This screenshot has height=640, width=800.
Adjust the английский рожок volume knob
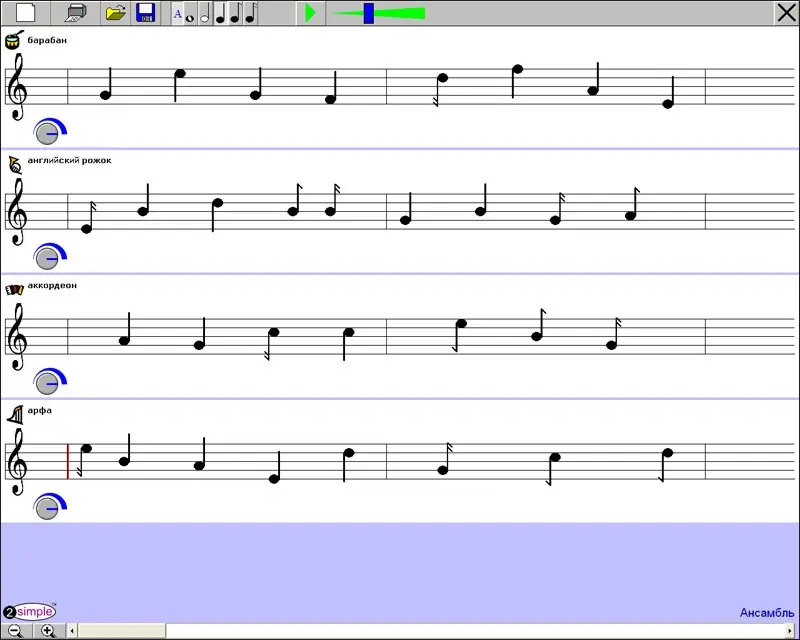[x=47, y=258]
